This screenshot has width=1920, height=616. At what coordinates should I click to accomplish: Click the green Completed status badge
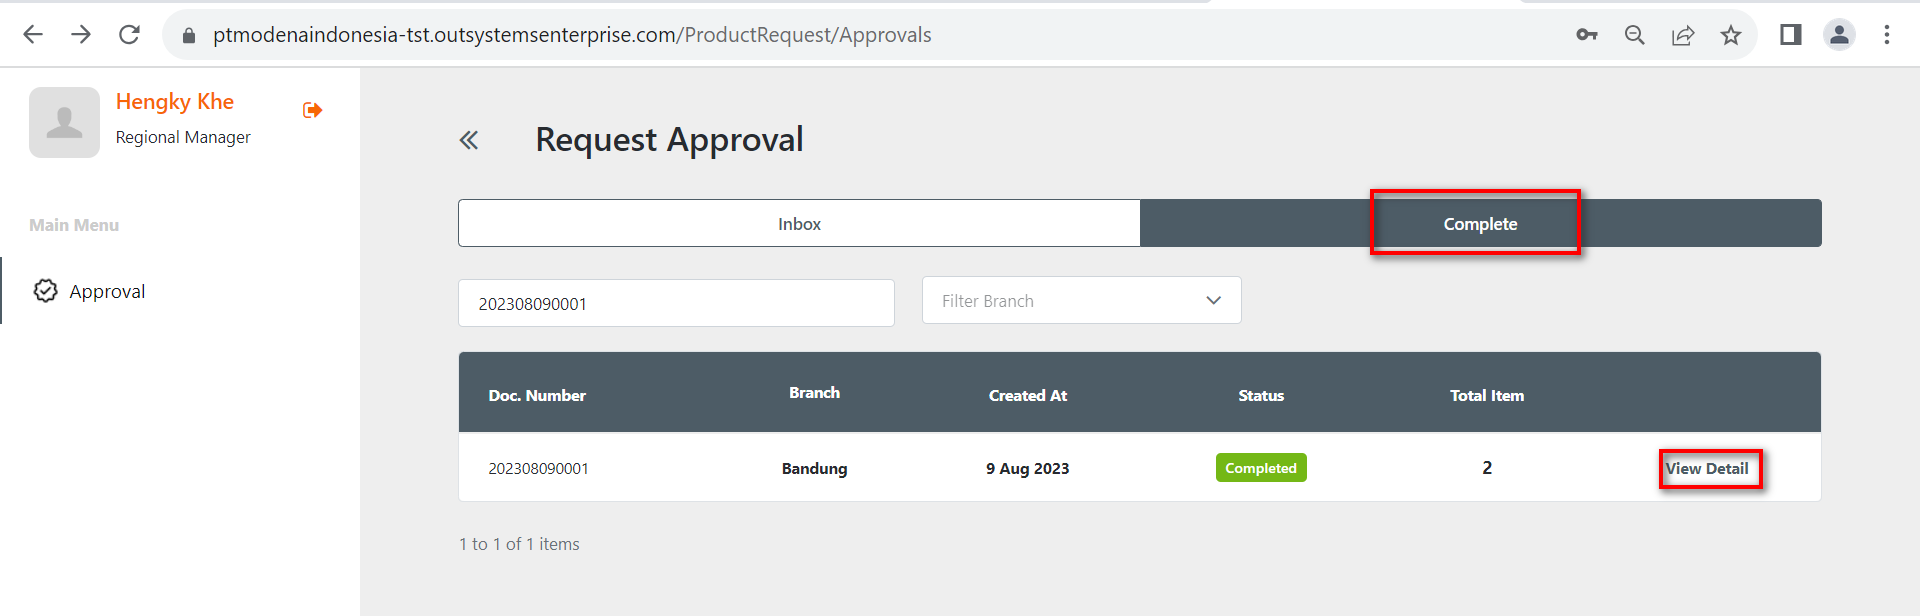point(1261,468)
